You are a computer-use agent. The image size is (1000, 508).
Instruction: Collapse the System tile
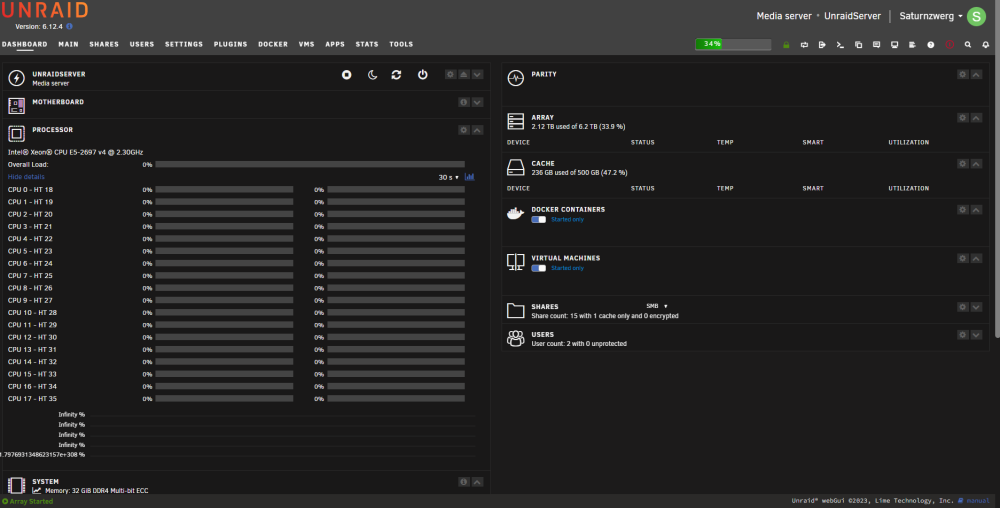pyautogui.click(x=477, y=482)
